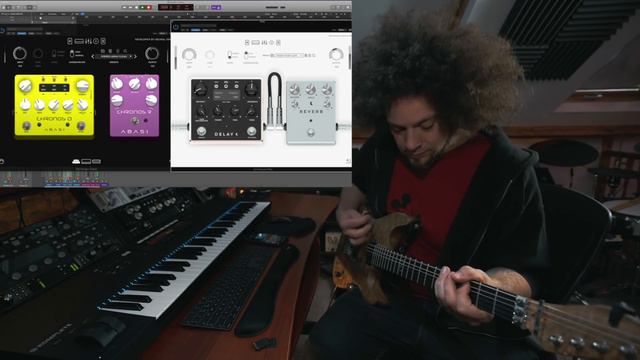Select the stompbox view icon at dark plugin bottom

(x=76, y=162)
